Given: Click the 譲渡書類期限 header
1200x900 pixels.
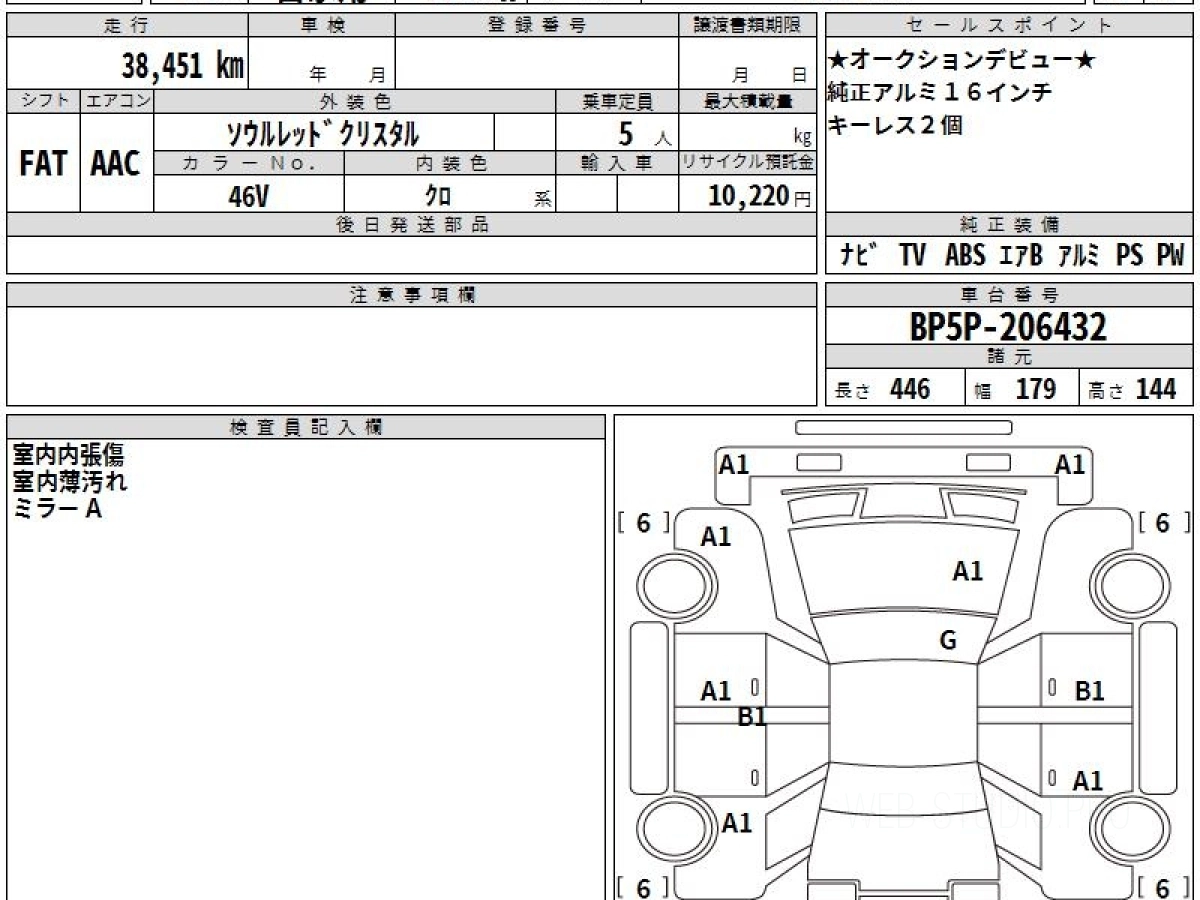Looking at the screenshot, I should [x=748, y=26].
